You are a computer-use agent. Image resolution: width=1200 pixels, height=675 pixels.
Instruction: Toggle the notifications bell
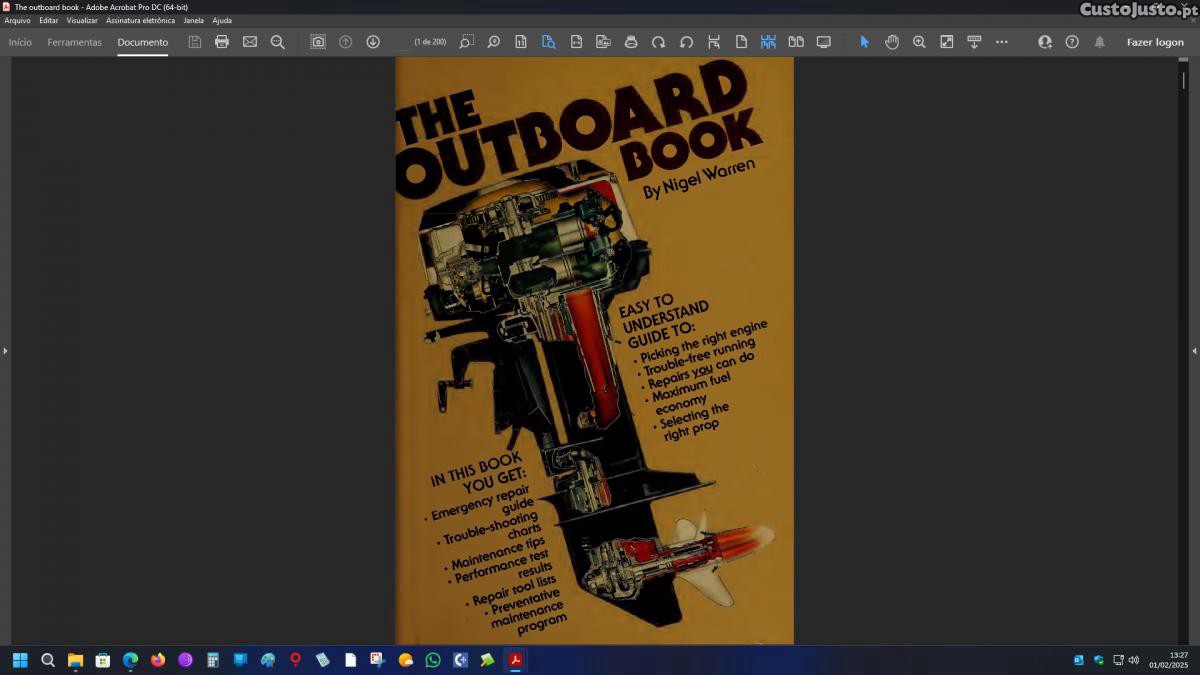click(x=1099, y=42)
